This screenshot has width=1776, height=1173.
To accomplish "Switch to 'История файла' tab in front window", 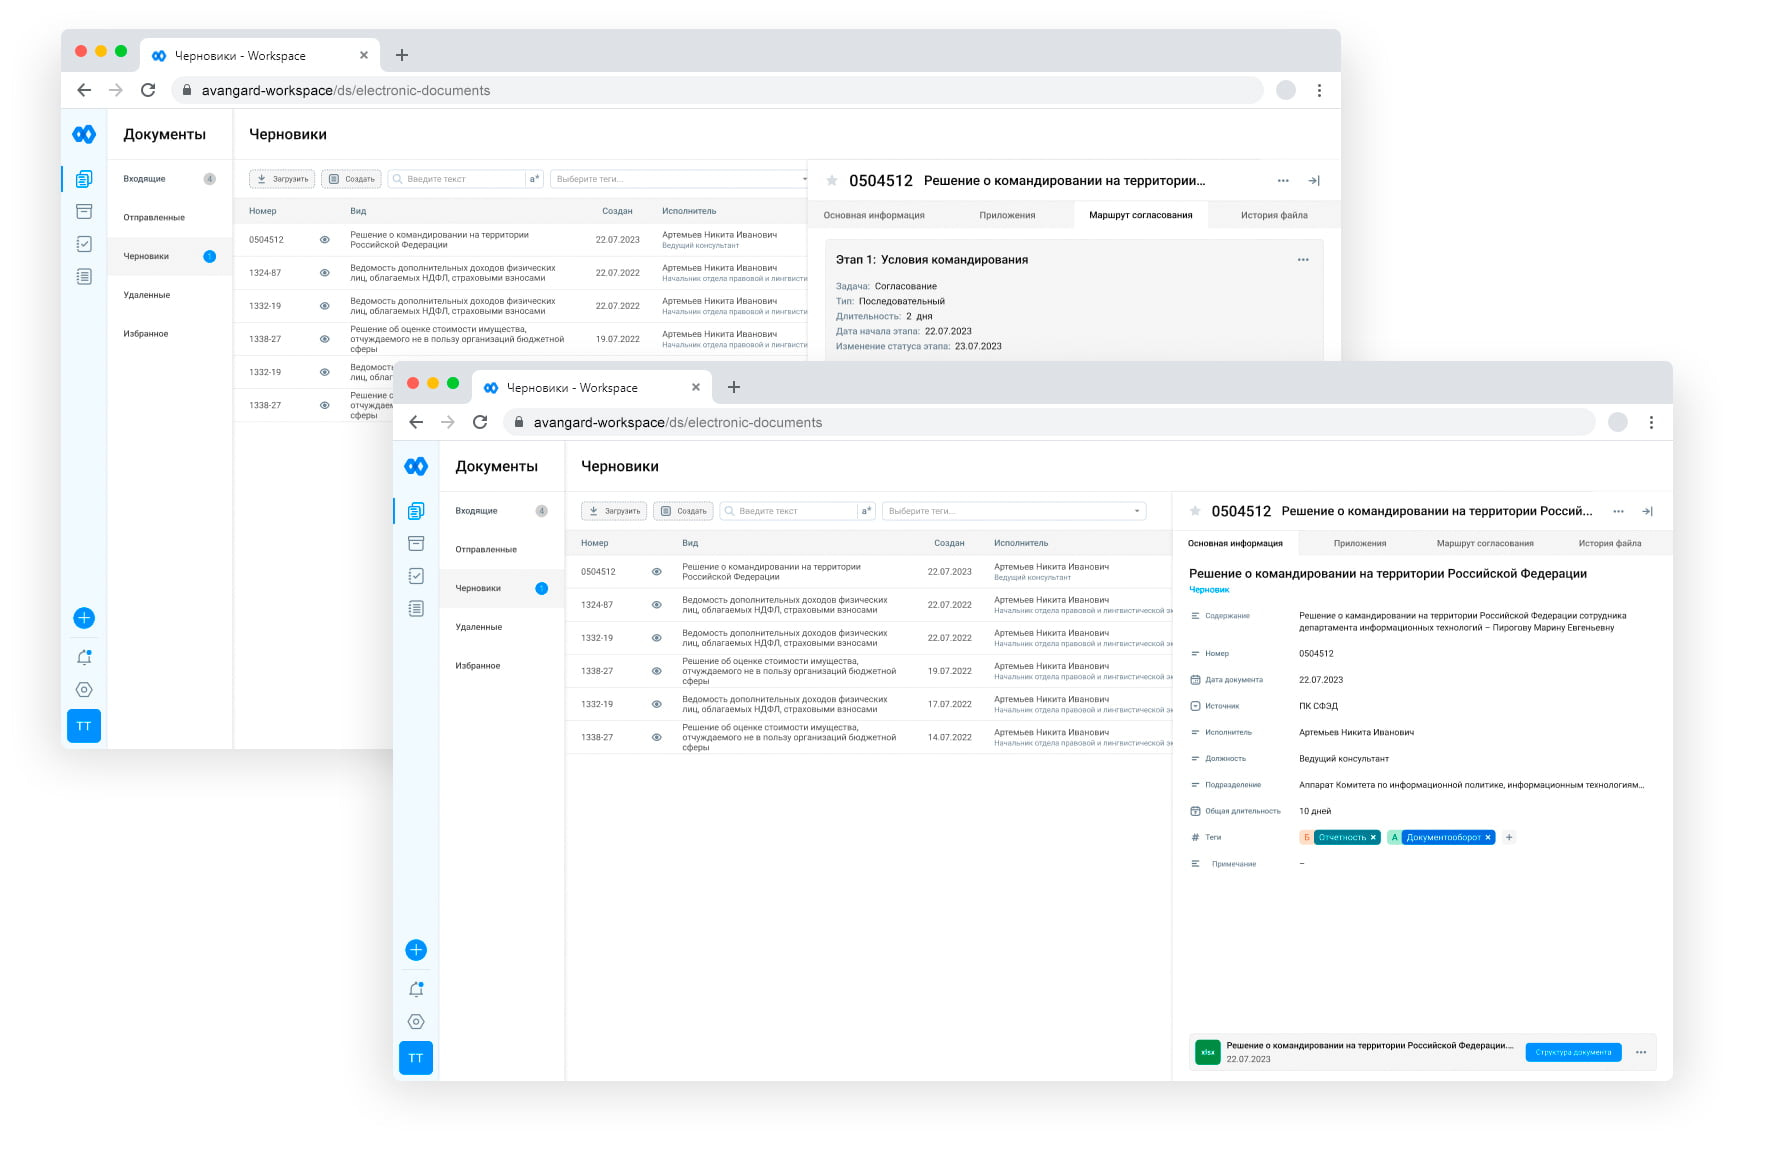I will [x=1609, y=544].
